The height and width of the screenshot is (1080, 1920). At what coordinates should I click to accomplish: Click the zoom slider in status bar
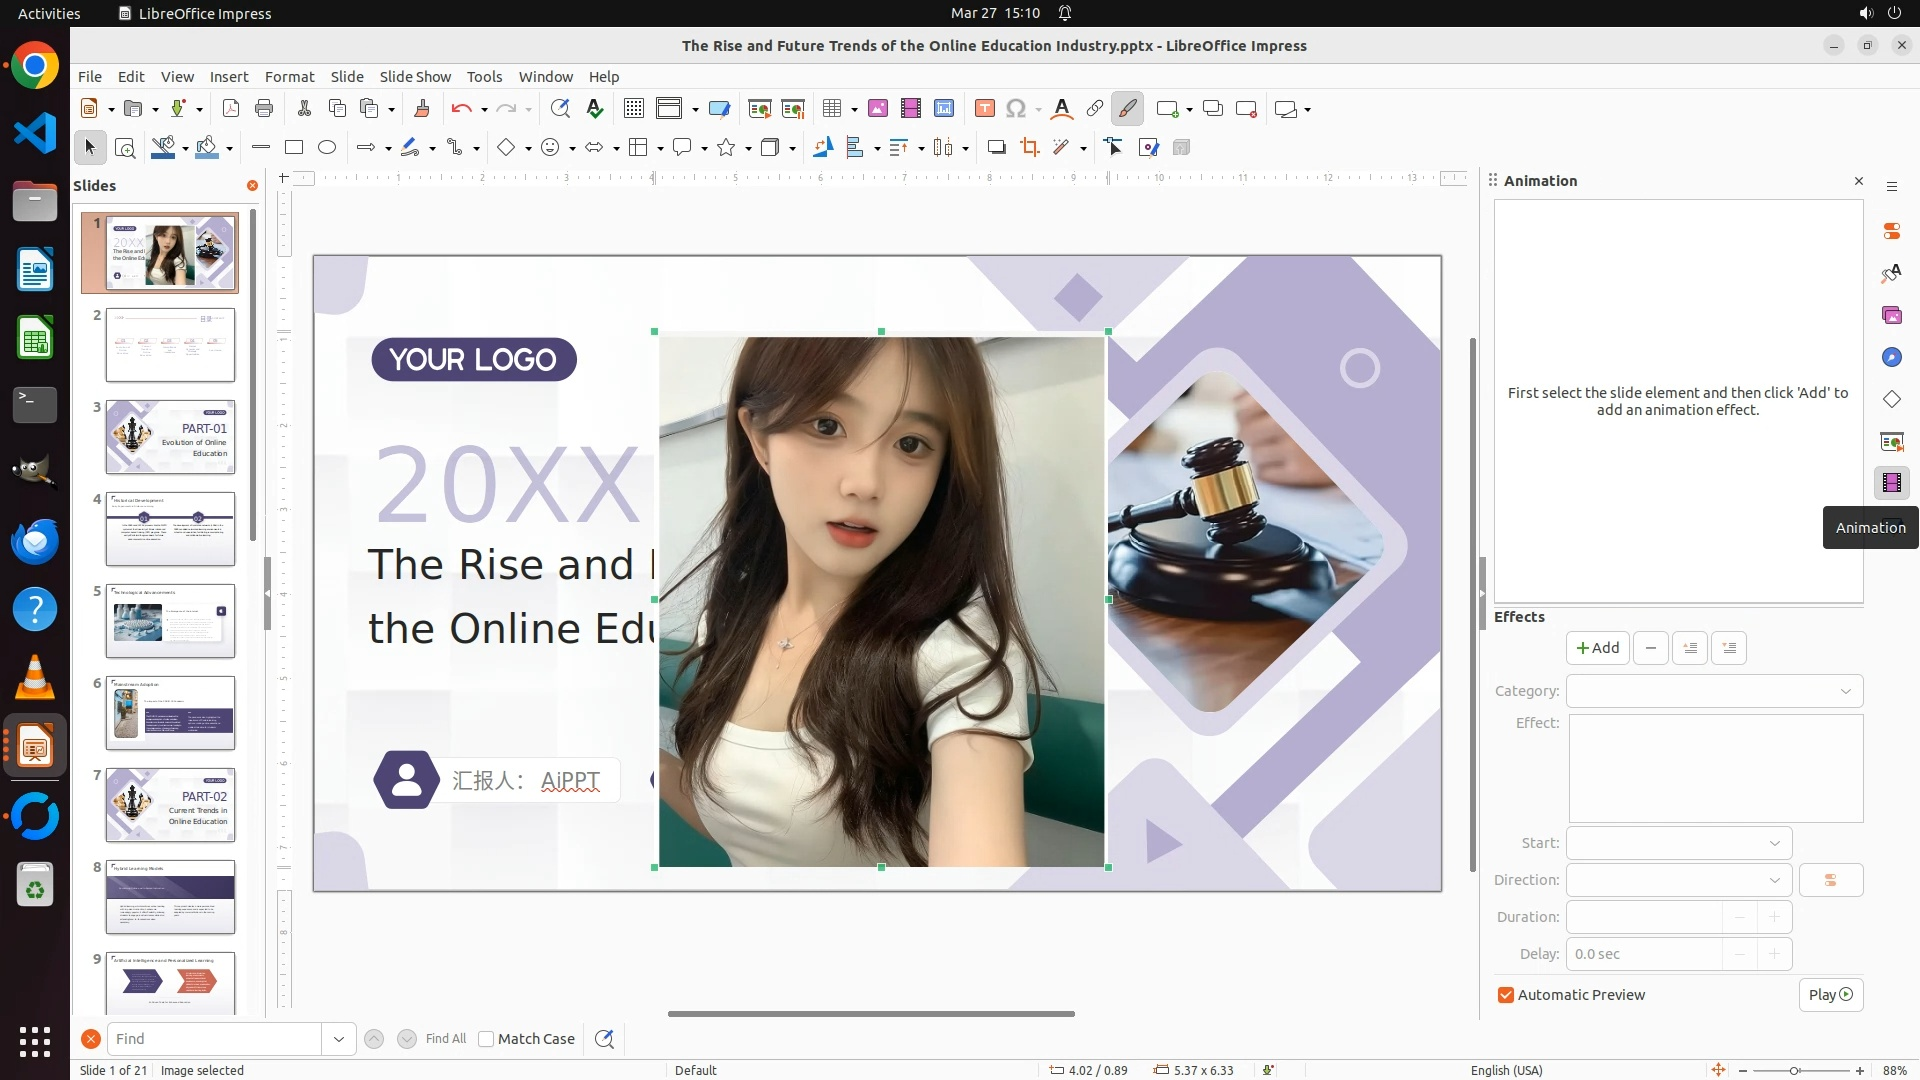pyautogui.click(x=1795, y=1070)
